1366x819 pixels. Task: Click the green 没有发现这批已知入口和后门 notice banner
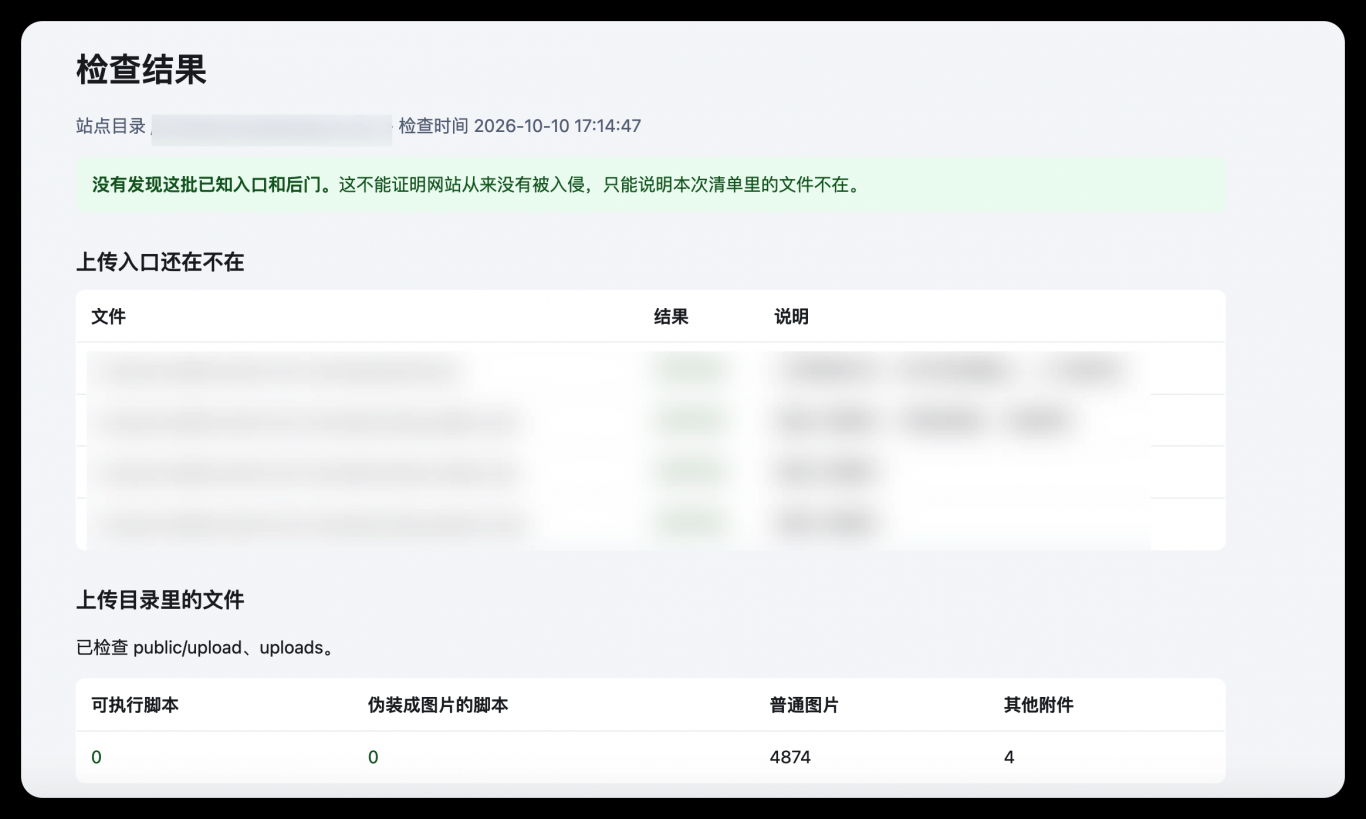click(x=650, y=185)
